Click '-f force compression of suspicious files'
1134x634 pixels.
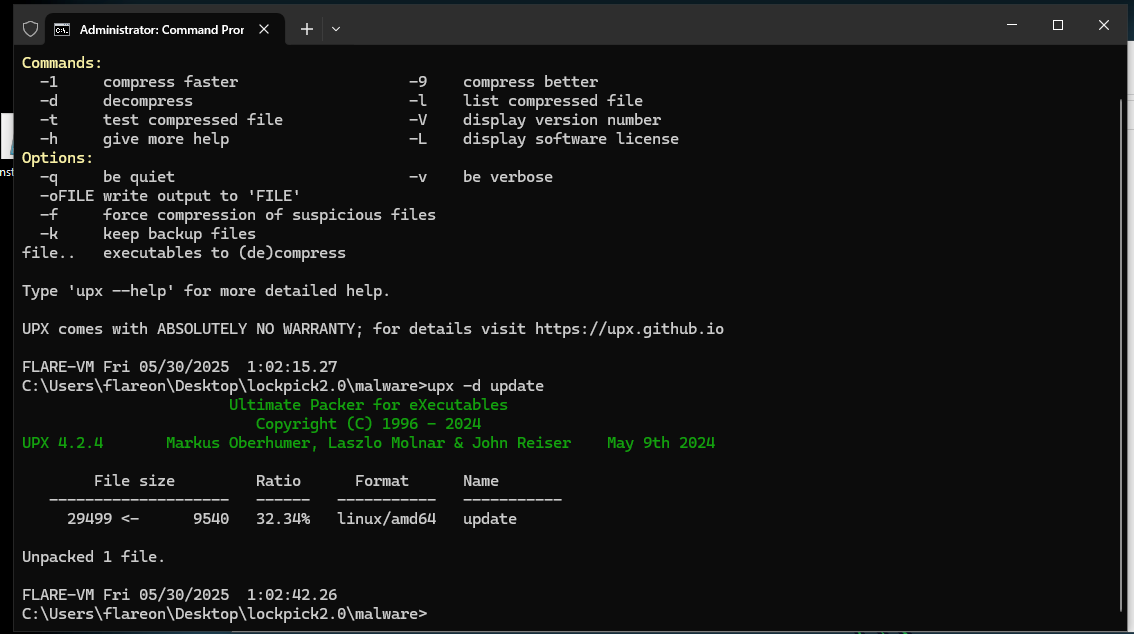[x=238, y=215]
